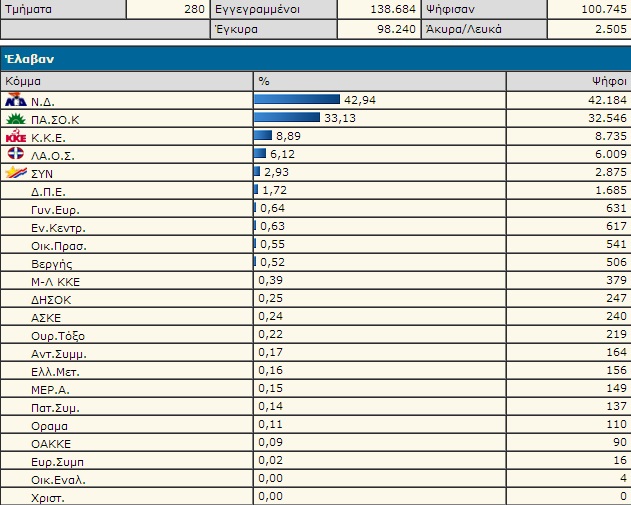
Task: Click the Κ.Κ.Ε. percentage bar
Action: click(263, 135)
